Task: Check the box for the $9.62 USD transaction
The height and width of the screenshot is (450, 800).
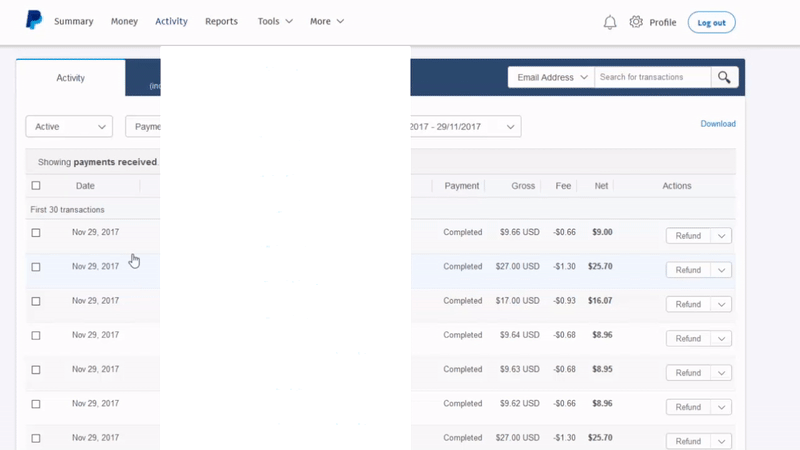Action: [x=36, y=404]
